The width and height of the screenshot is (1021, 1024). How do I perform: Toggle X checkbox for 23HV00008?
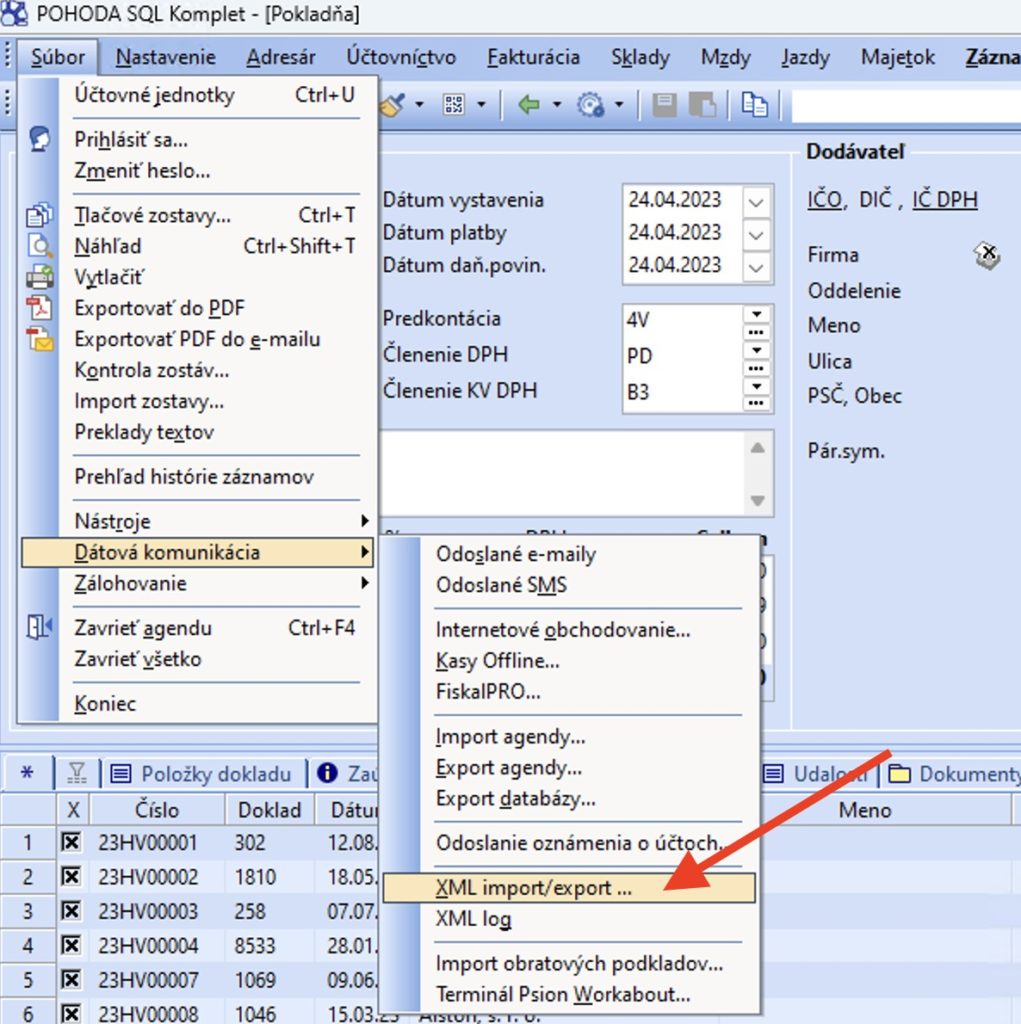71,1014
